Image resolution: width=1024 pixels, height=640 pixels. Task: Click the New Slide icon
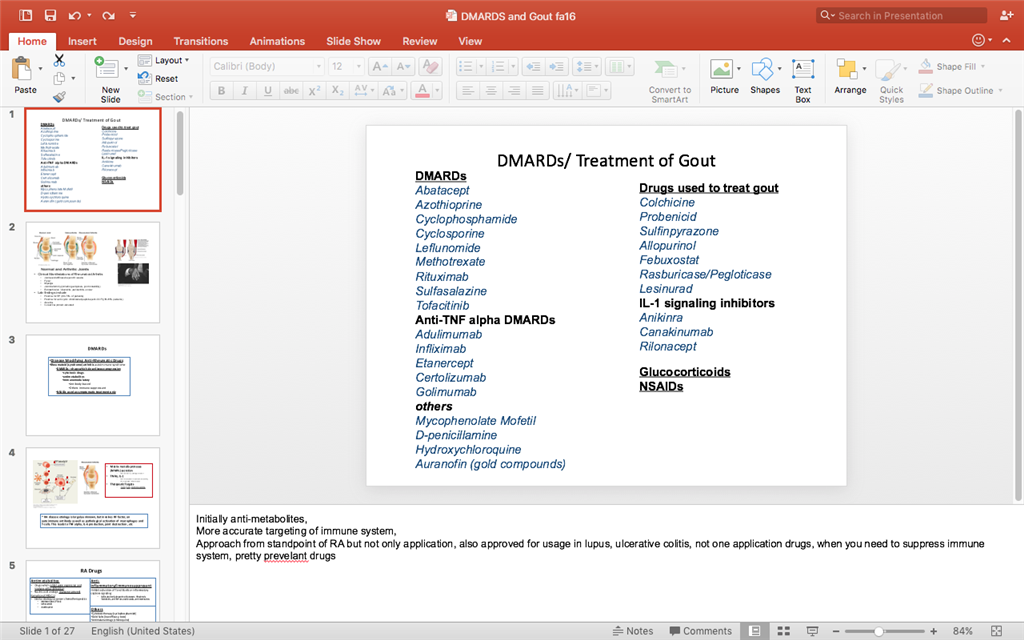point(106,68)
